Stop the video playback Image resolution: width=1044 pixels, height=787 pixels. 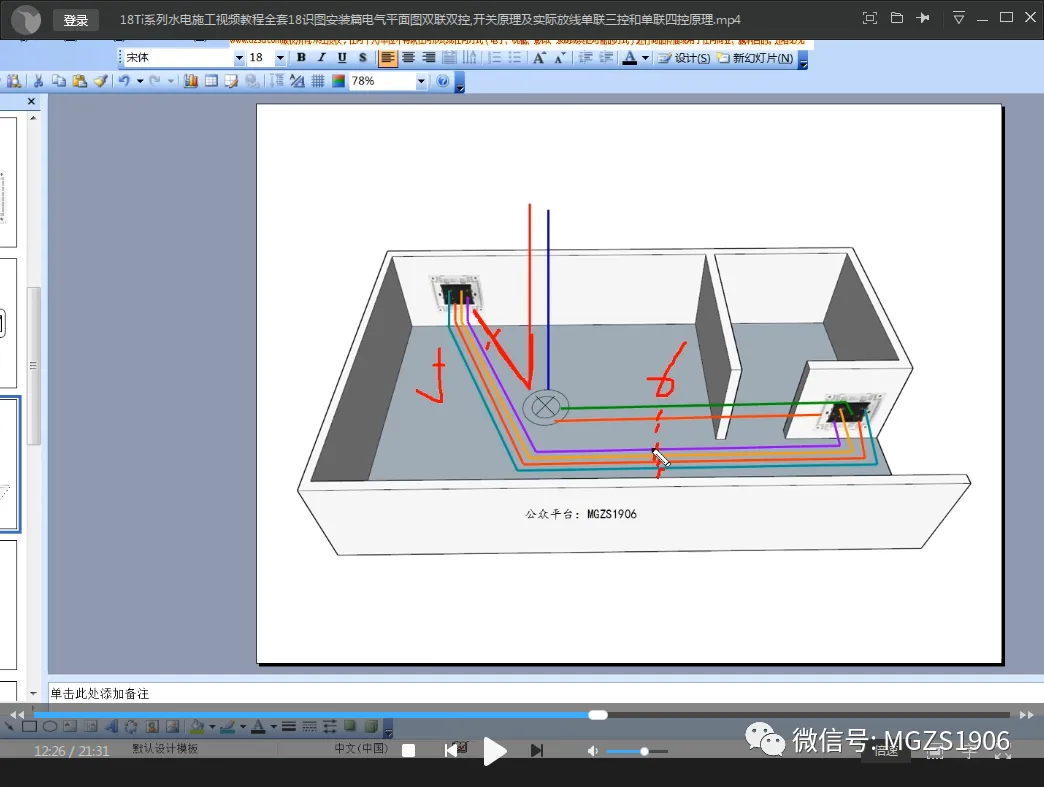click(x=409, y=750)
